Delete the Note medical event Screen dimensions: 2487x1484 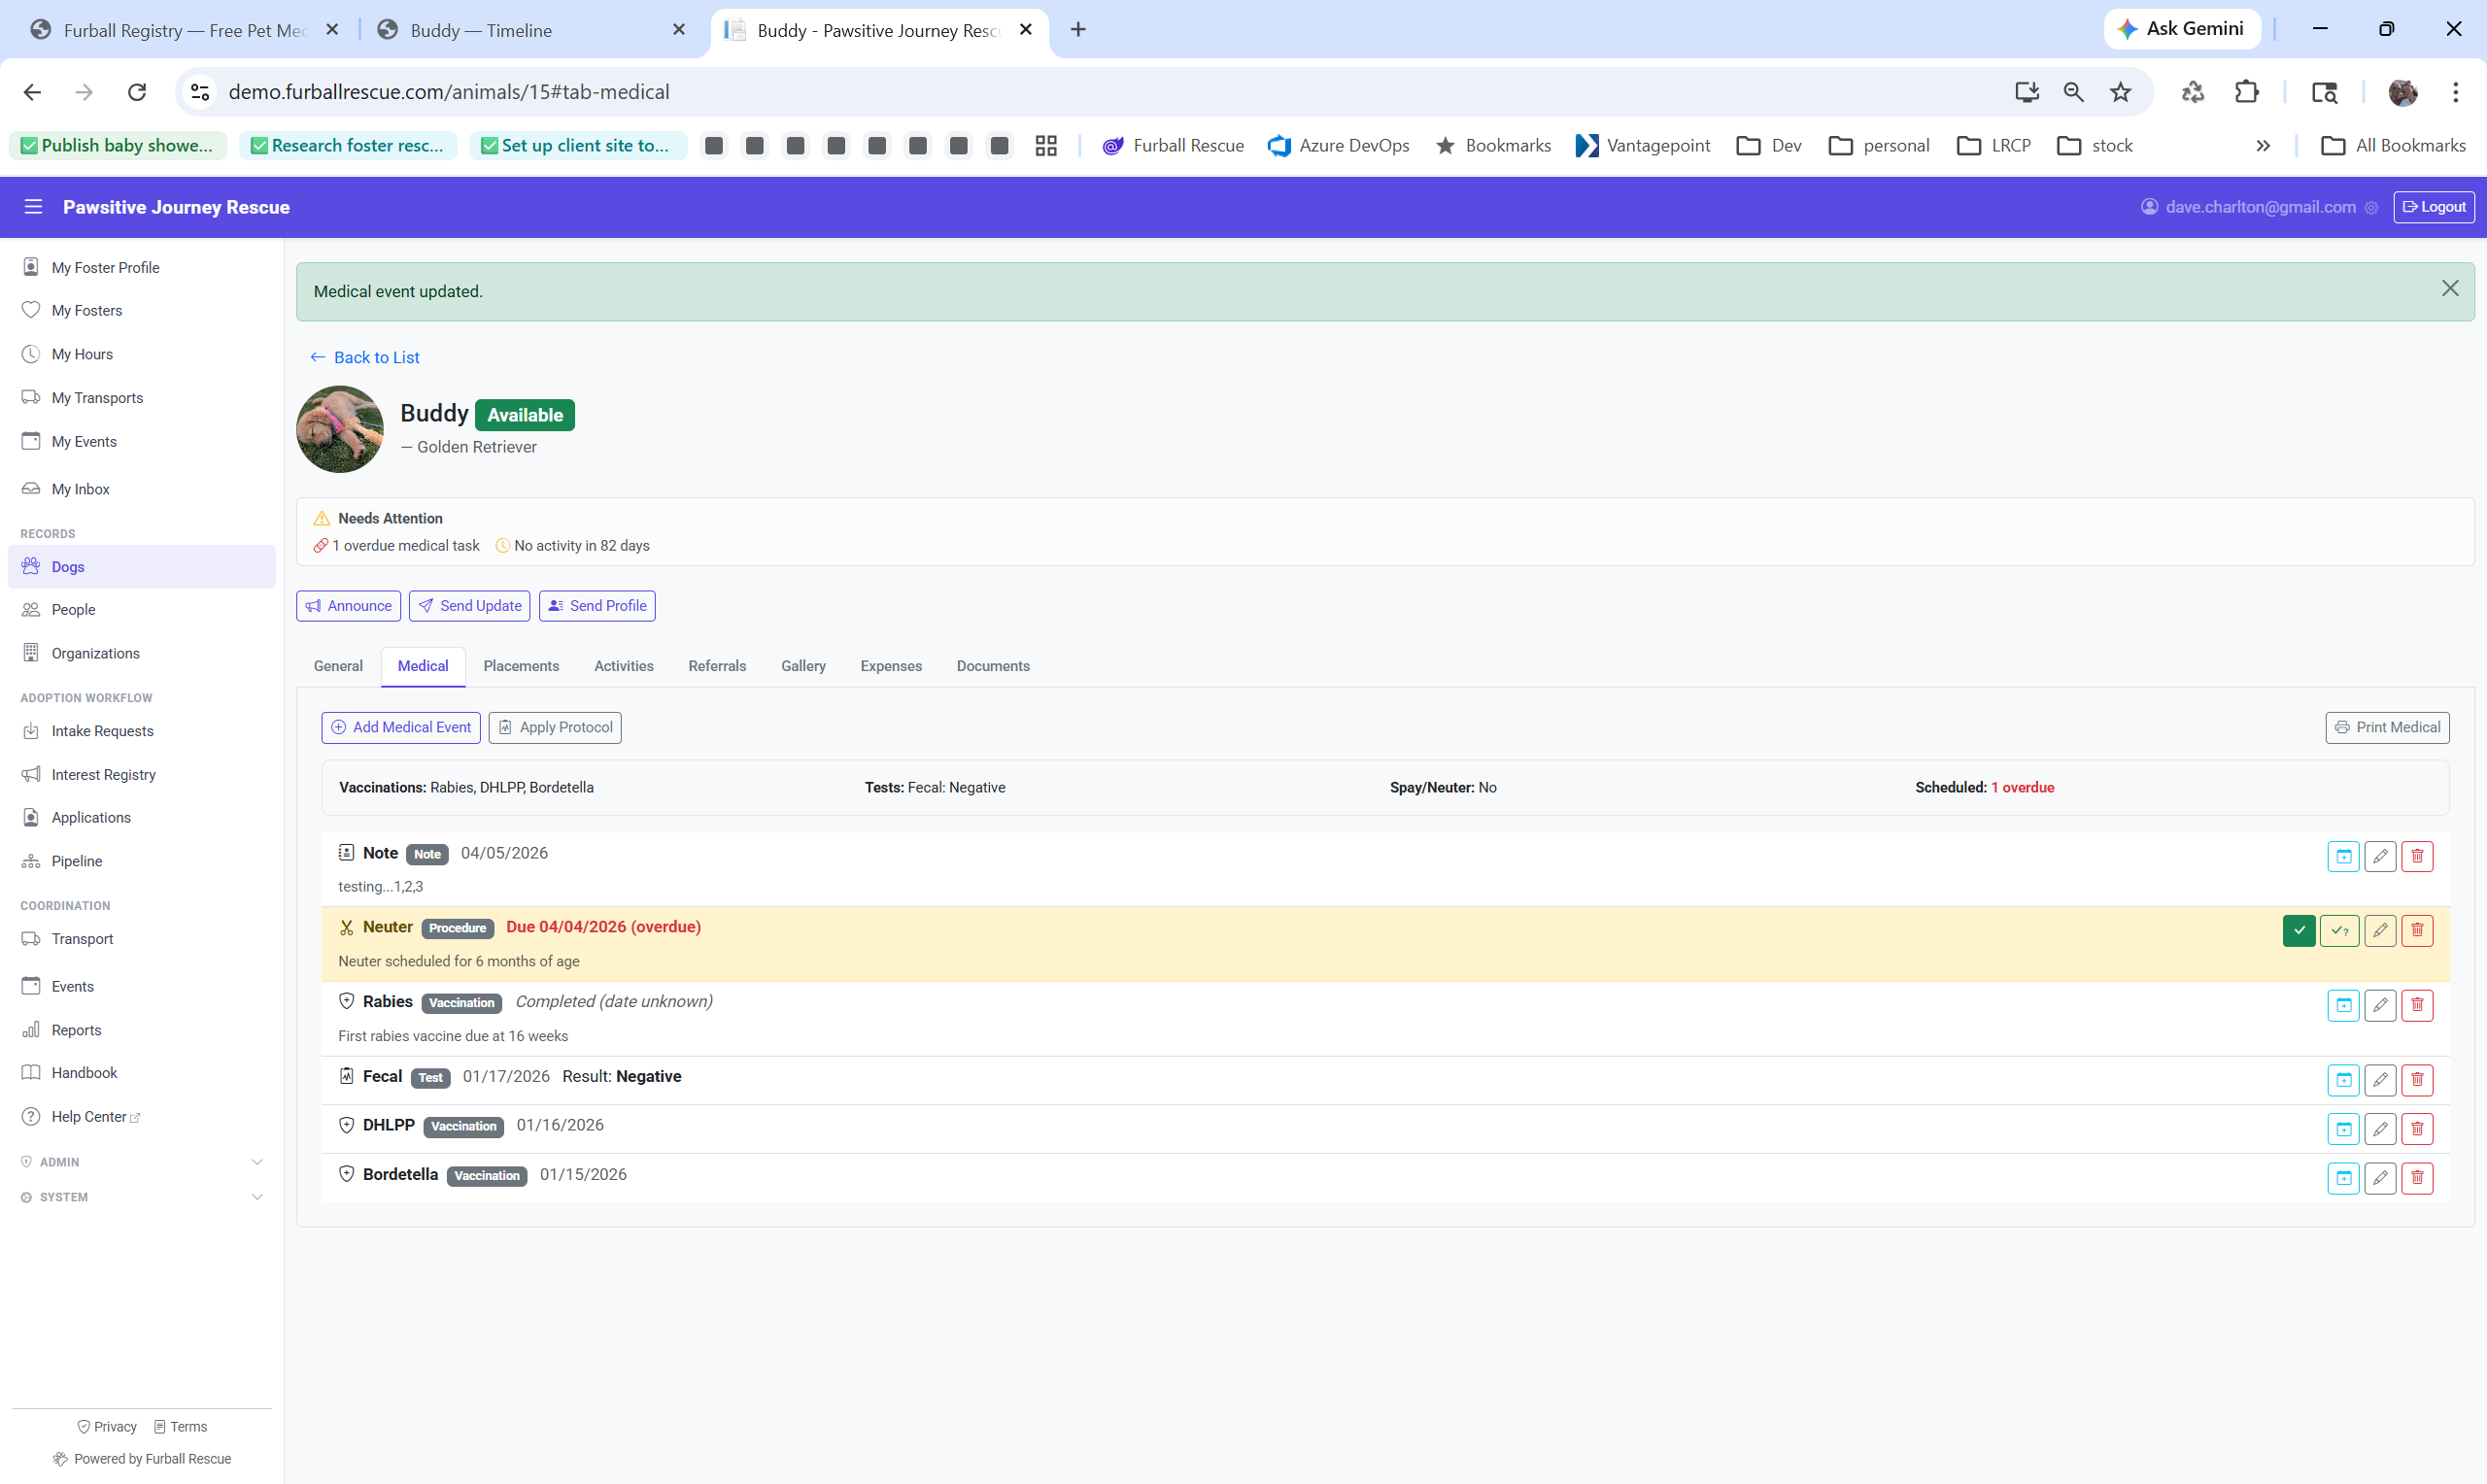coord(2416,856)
